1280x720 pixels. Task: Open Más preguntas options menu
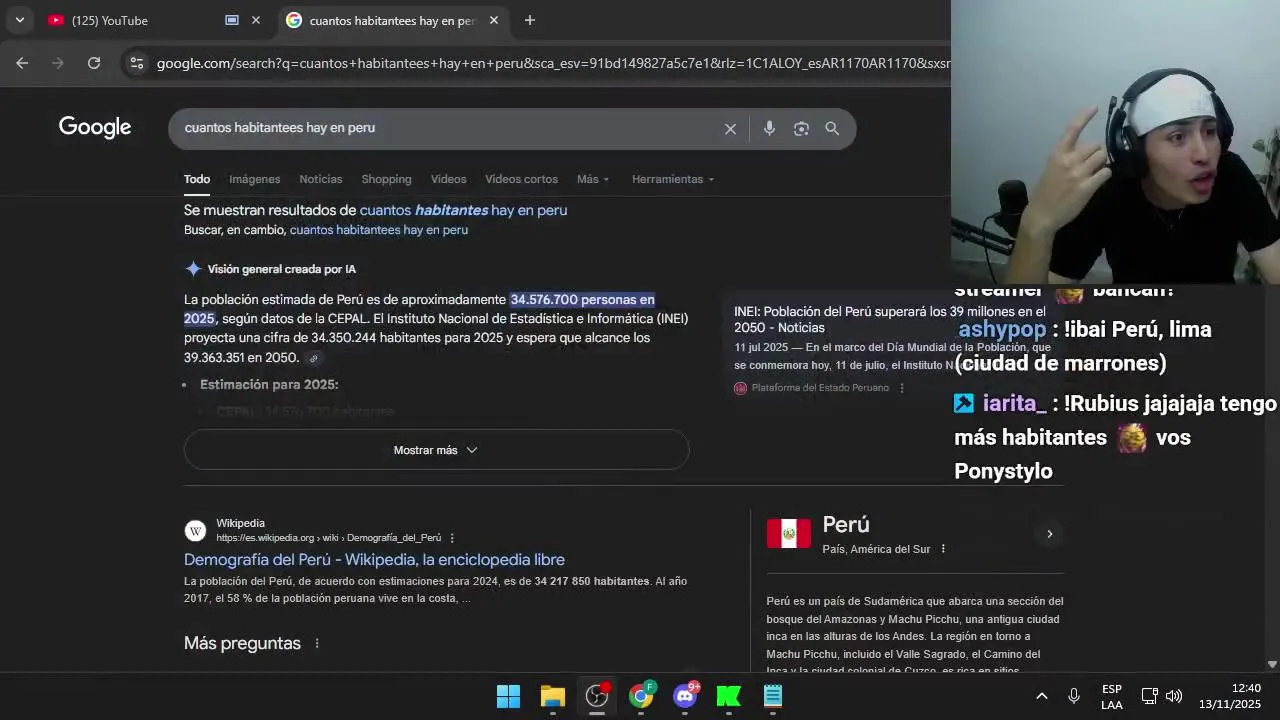[x=317, y=643]
